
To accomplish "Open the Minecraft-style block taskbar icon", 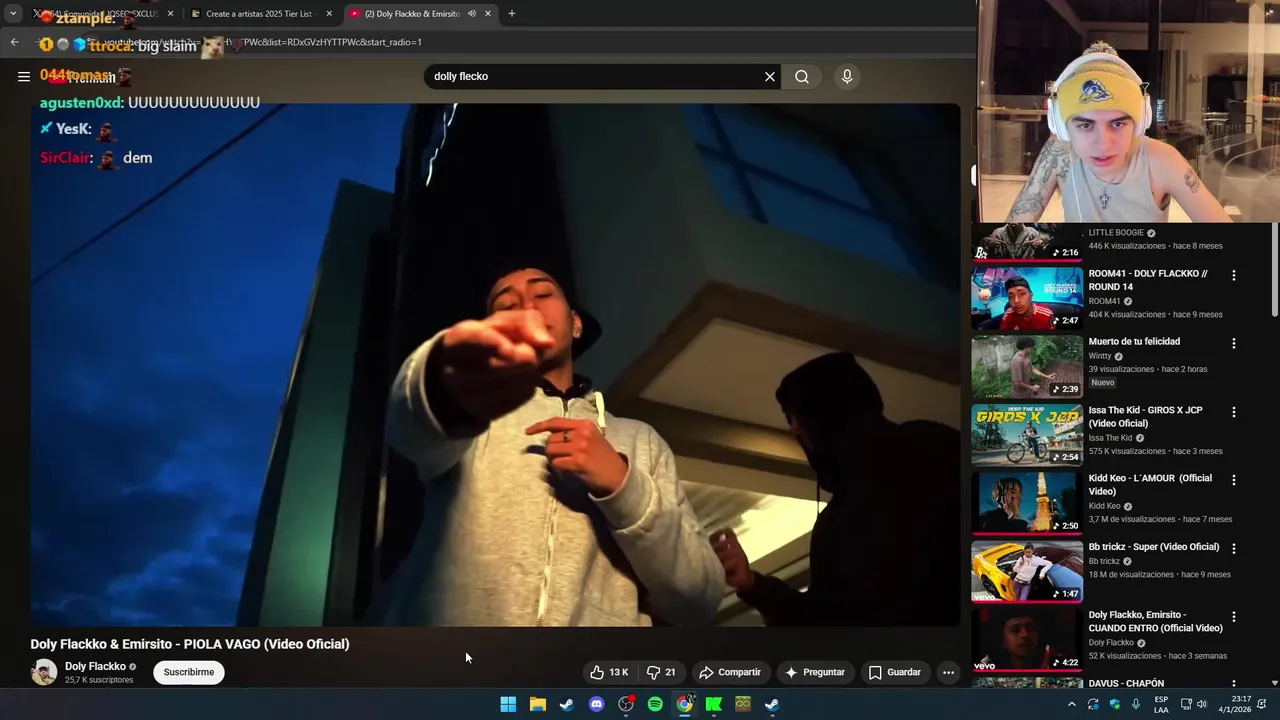I will tap(743, 704).
